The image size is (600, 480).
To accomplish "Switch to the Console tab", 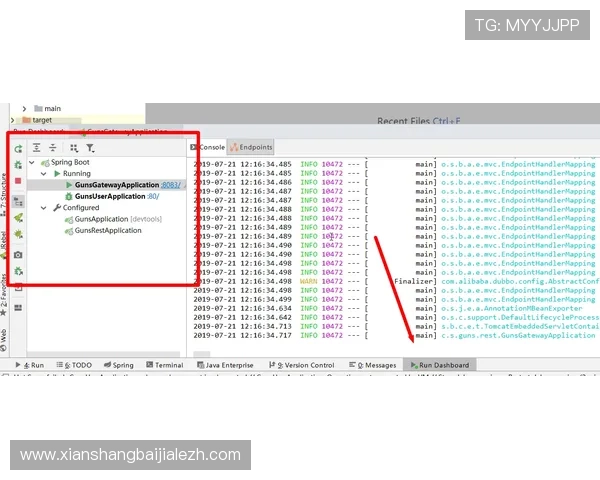I will pos(210,147).
